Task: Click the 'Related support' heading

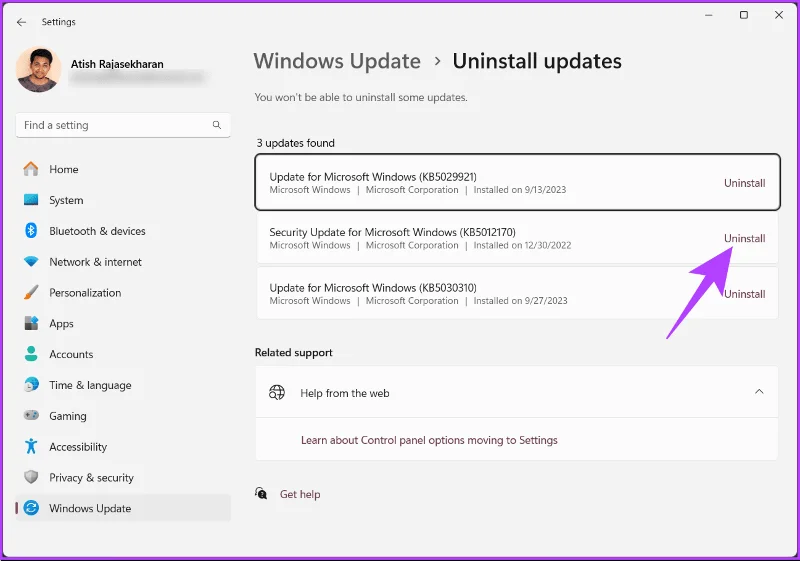Action: (293, 352)
